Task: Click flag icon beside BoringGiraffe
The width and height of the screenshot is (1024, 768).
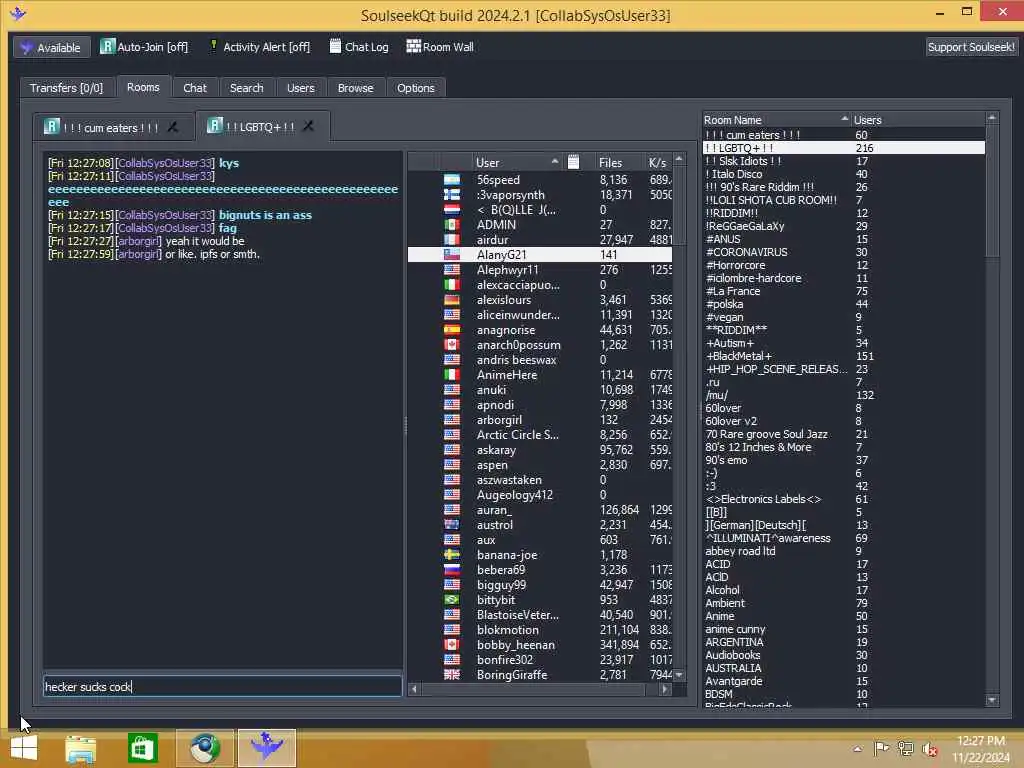Action: [x=452, y=675]
